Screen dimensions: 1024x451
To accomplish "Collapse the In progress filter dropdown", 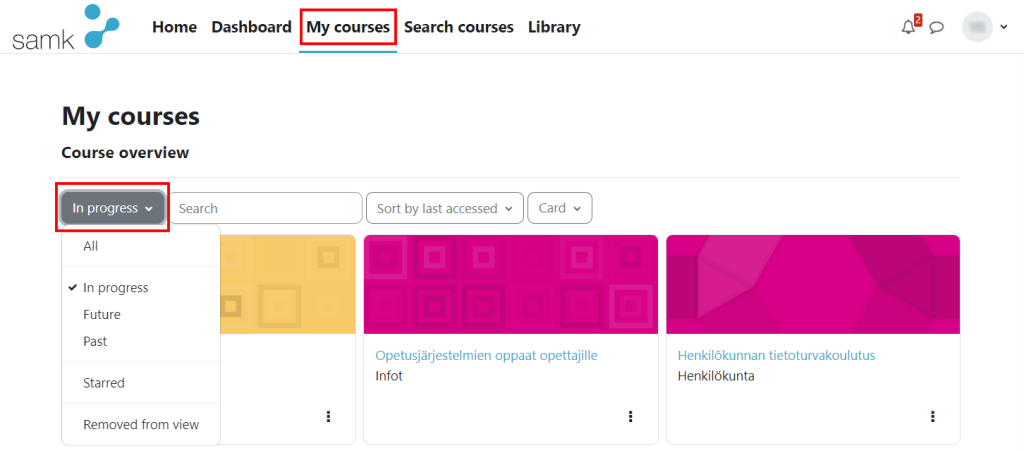I will pyautogui.click(x=112, y=208).
